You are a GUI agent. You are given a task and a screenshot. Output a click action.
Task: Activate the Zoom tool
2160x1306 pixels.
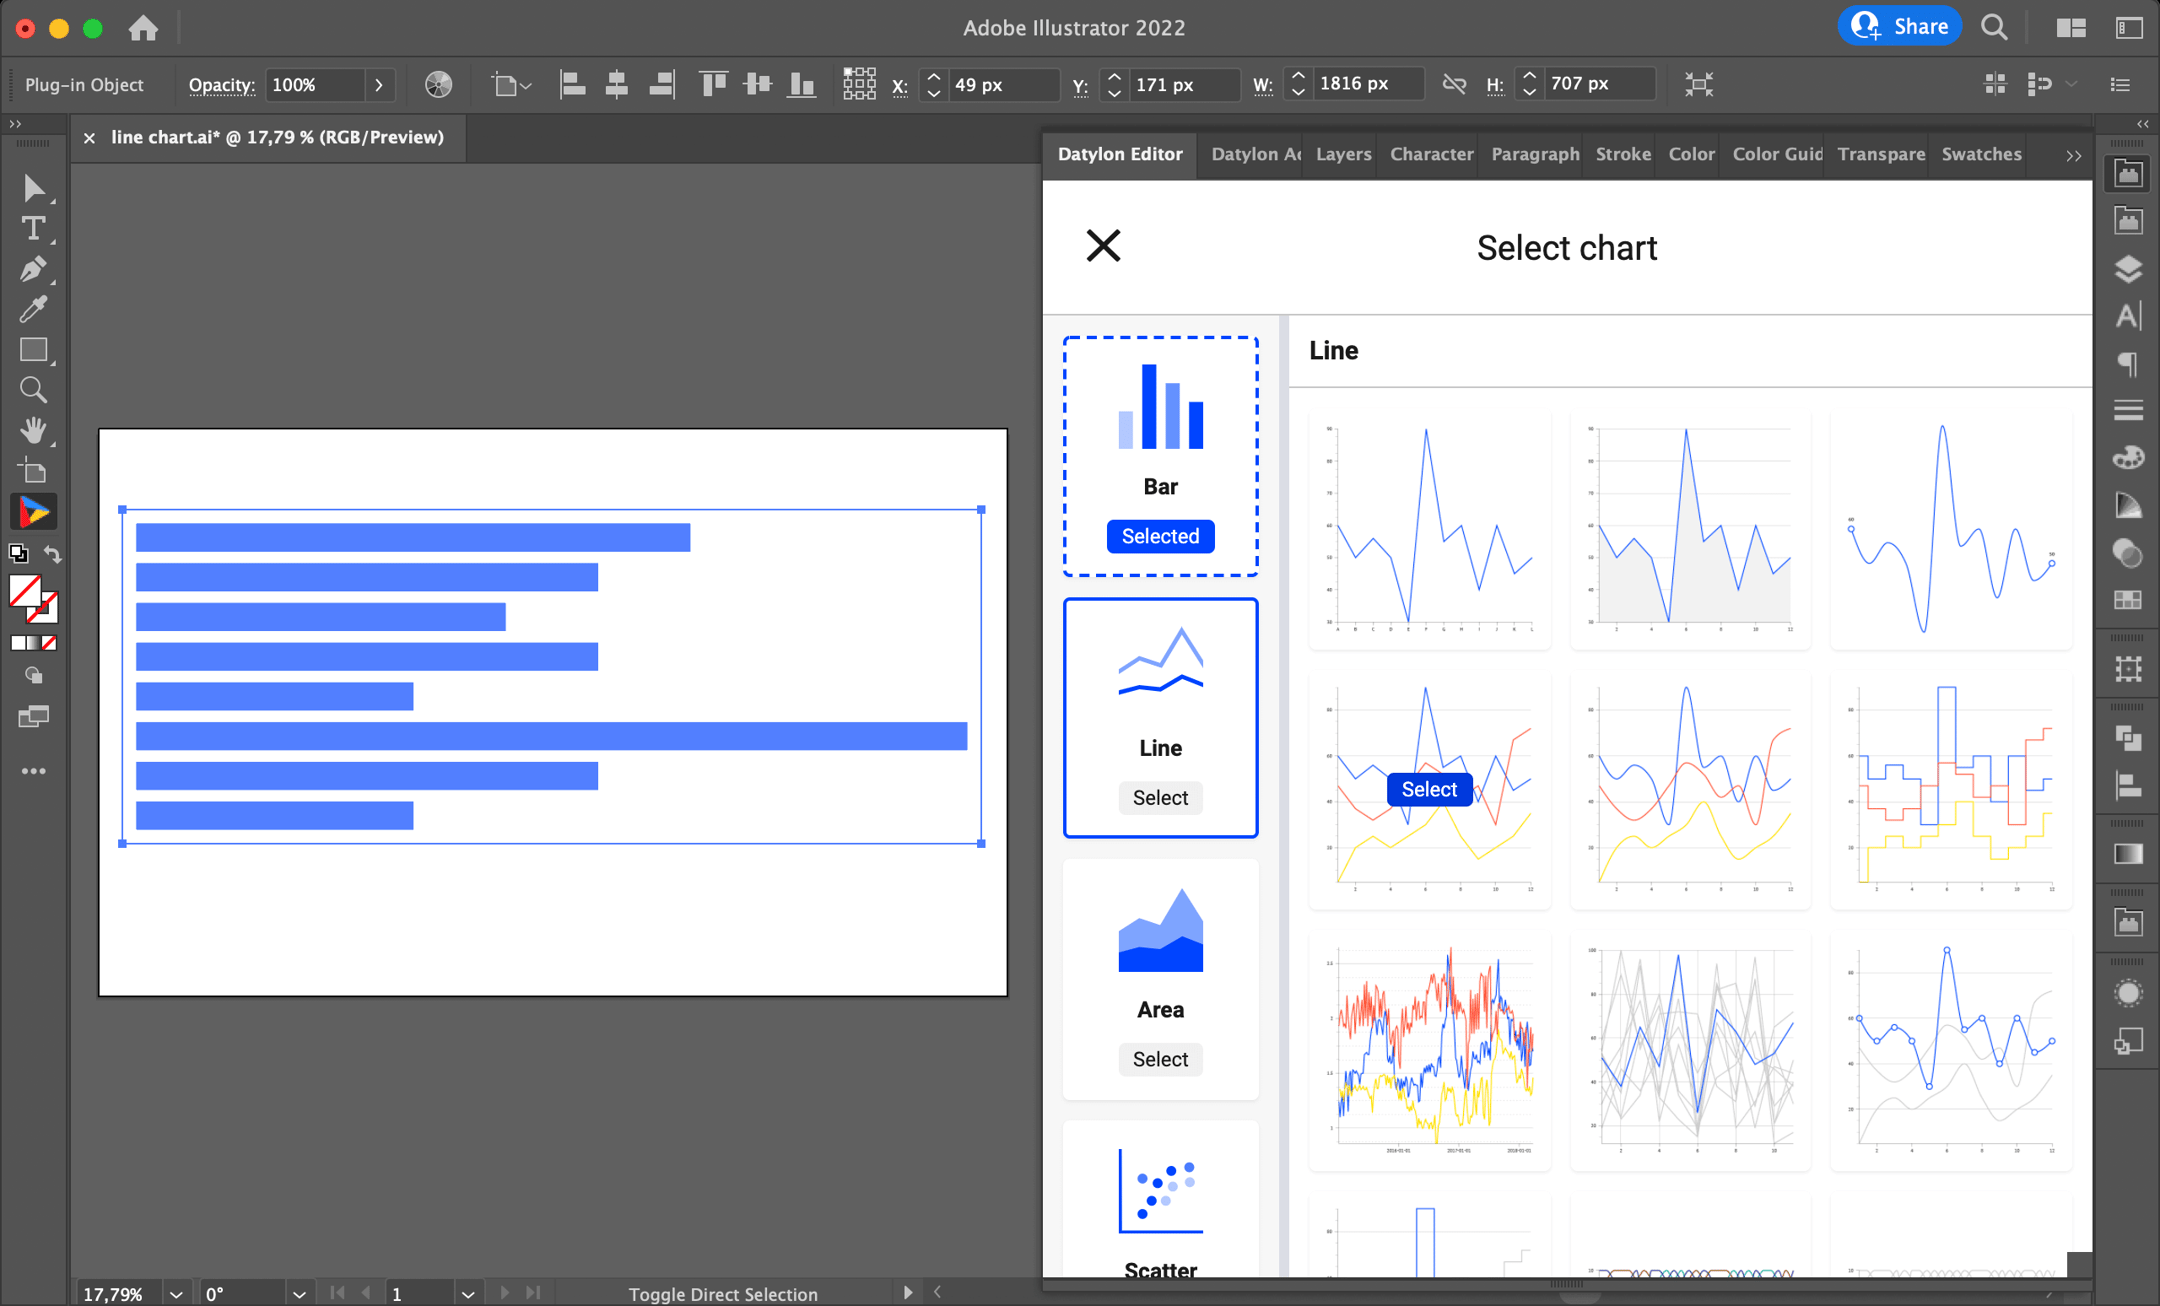[33, 390]
